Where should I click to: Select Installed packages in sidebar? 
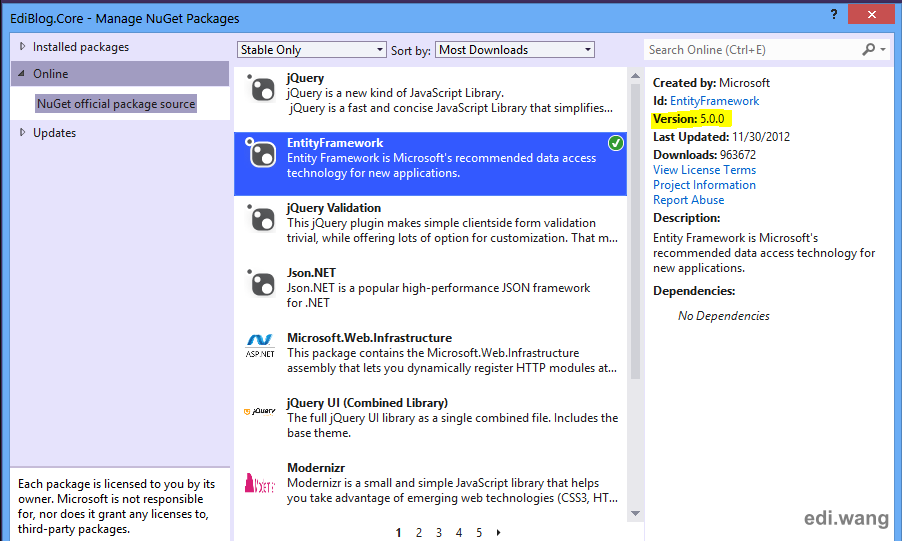click(x=81, y=47)
